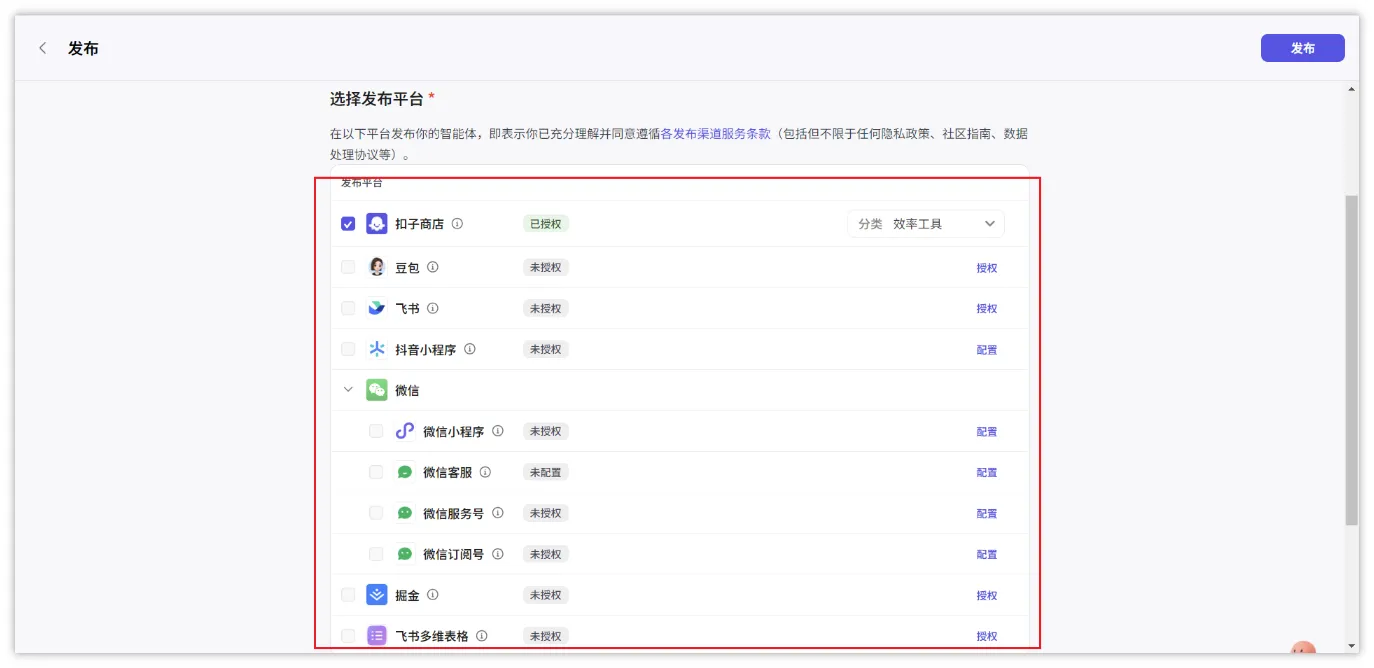This screenshot has height=668, width=1374.
Task: Click the 未授权 badge for 掘金
Action: pyautogui.click(x=545, y=595)
